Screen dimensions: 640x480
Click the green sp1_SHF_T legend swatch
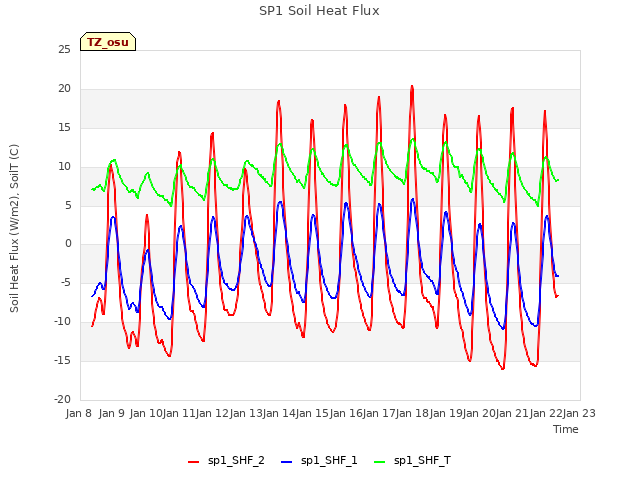380,462
